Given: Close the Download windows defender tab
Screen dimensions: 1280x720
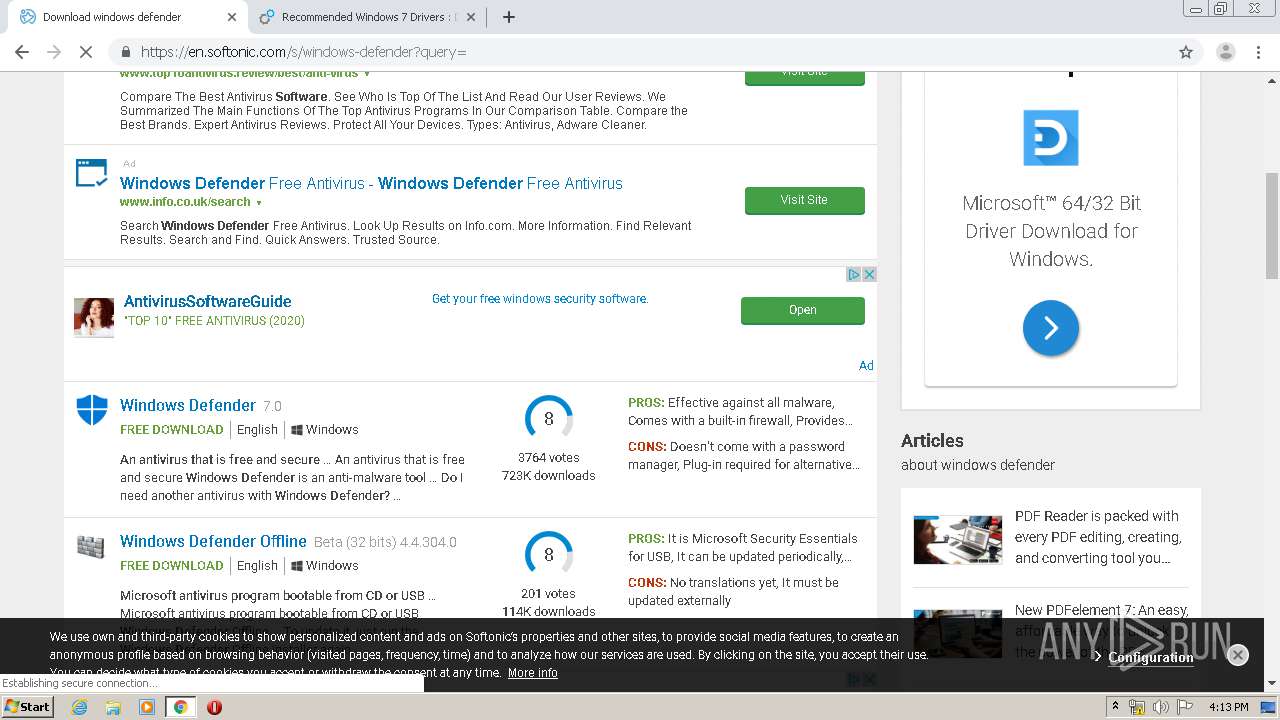Looking at the screenshot, I should pos(232,17).
